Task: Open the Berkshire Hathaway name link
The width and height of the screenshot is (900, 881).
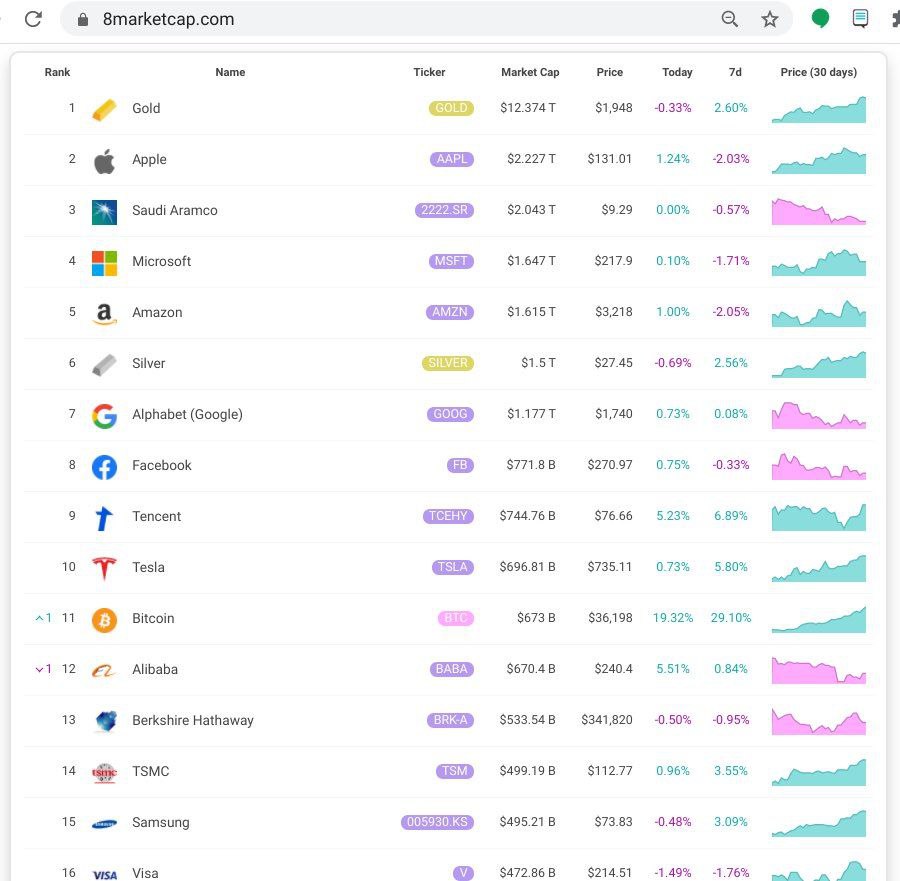Action: [193, 720]
